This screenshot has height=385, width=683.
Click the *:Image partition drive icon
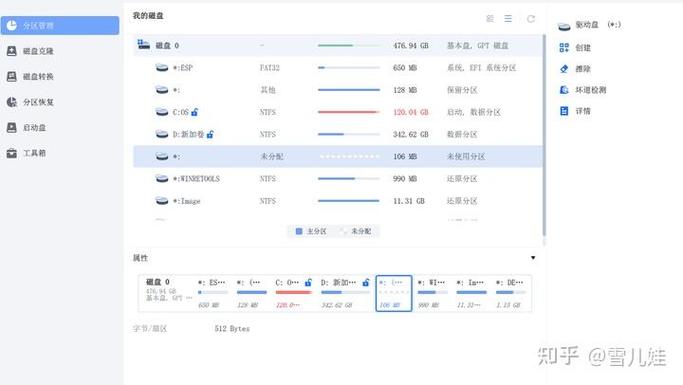pos(162,201)
